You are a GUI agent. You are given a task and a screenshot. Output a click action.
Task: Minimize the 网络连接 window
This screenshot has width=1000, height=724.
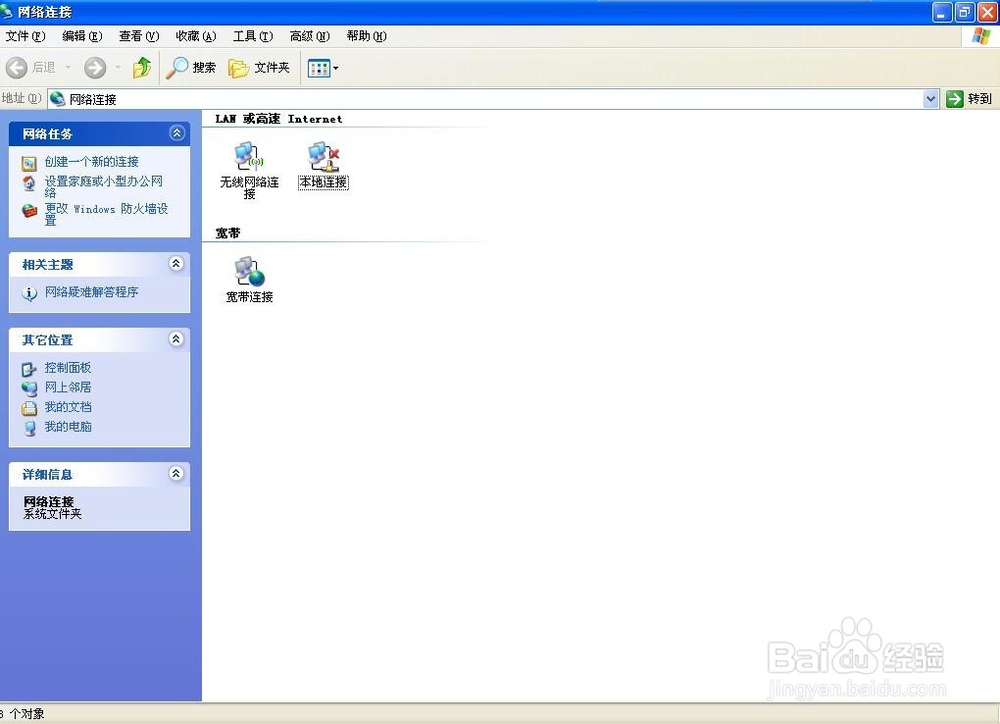coord(942,12)
